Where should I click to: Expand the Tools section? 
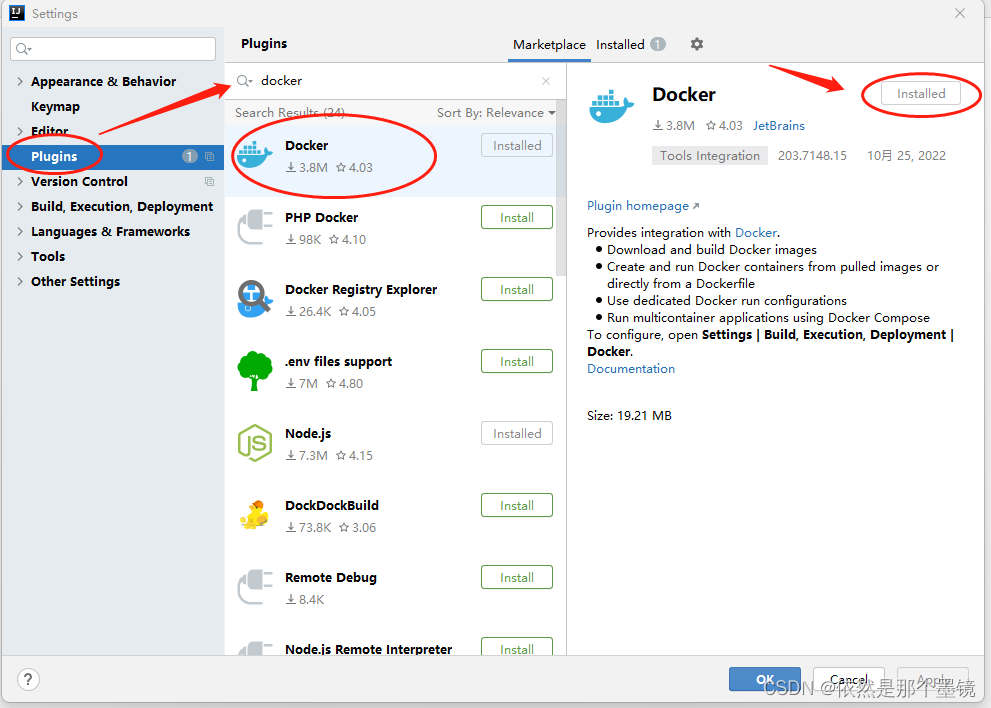[20, 257]
